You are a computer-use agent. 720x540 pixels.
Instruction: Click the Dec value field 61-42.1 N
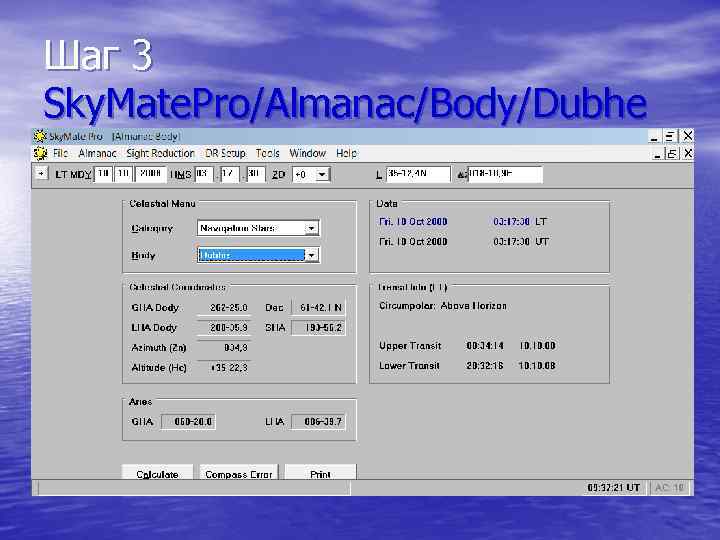tap(318, 308)
